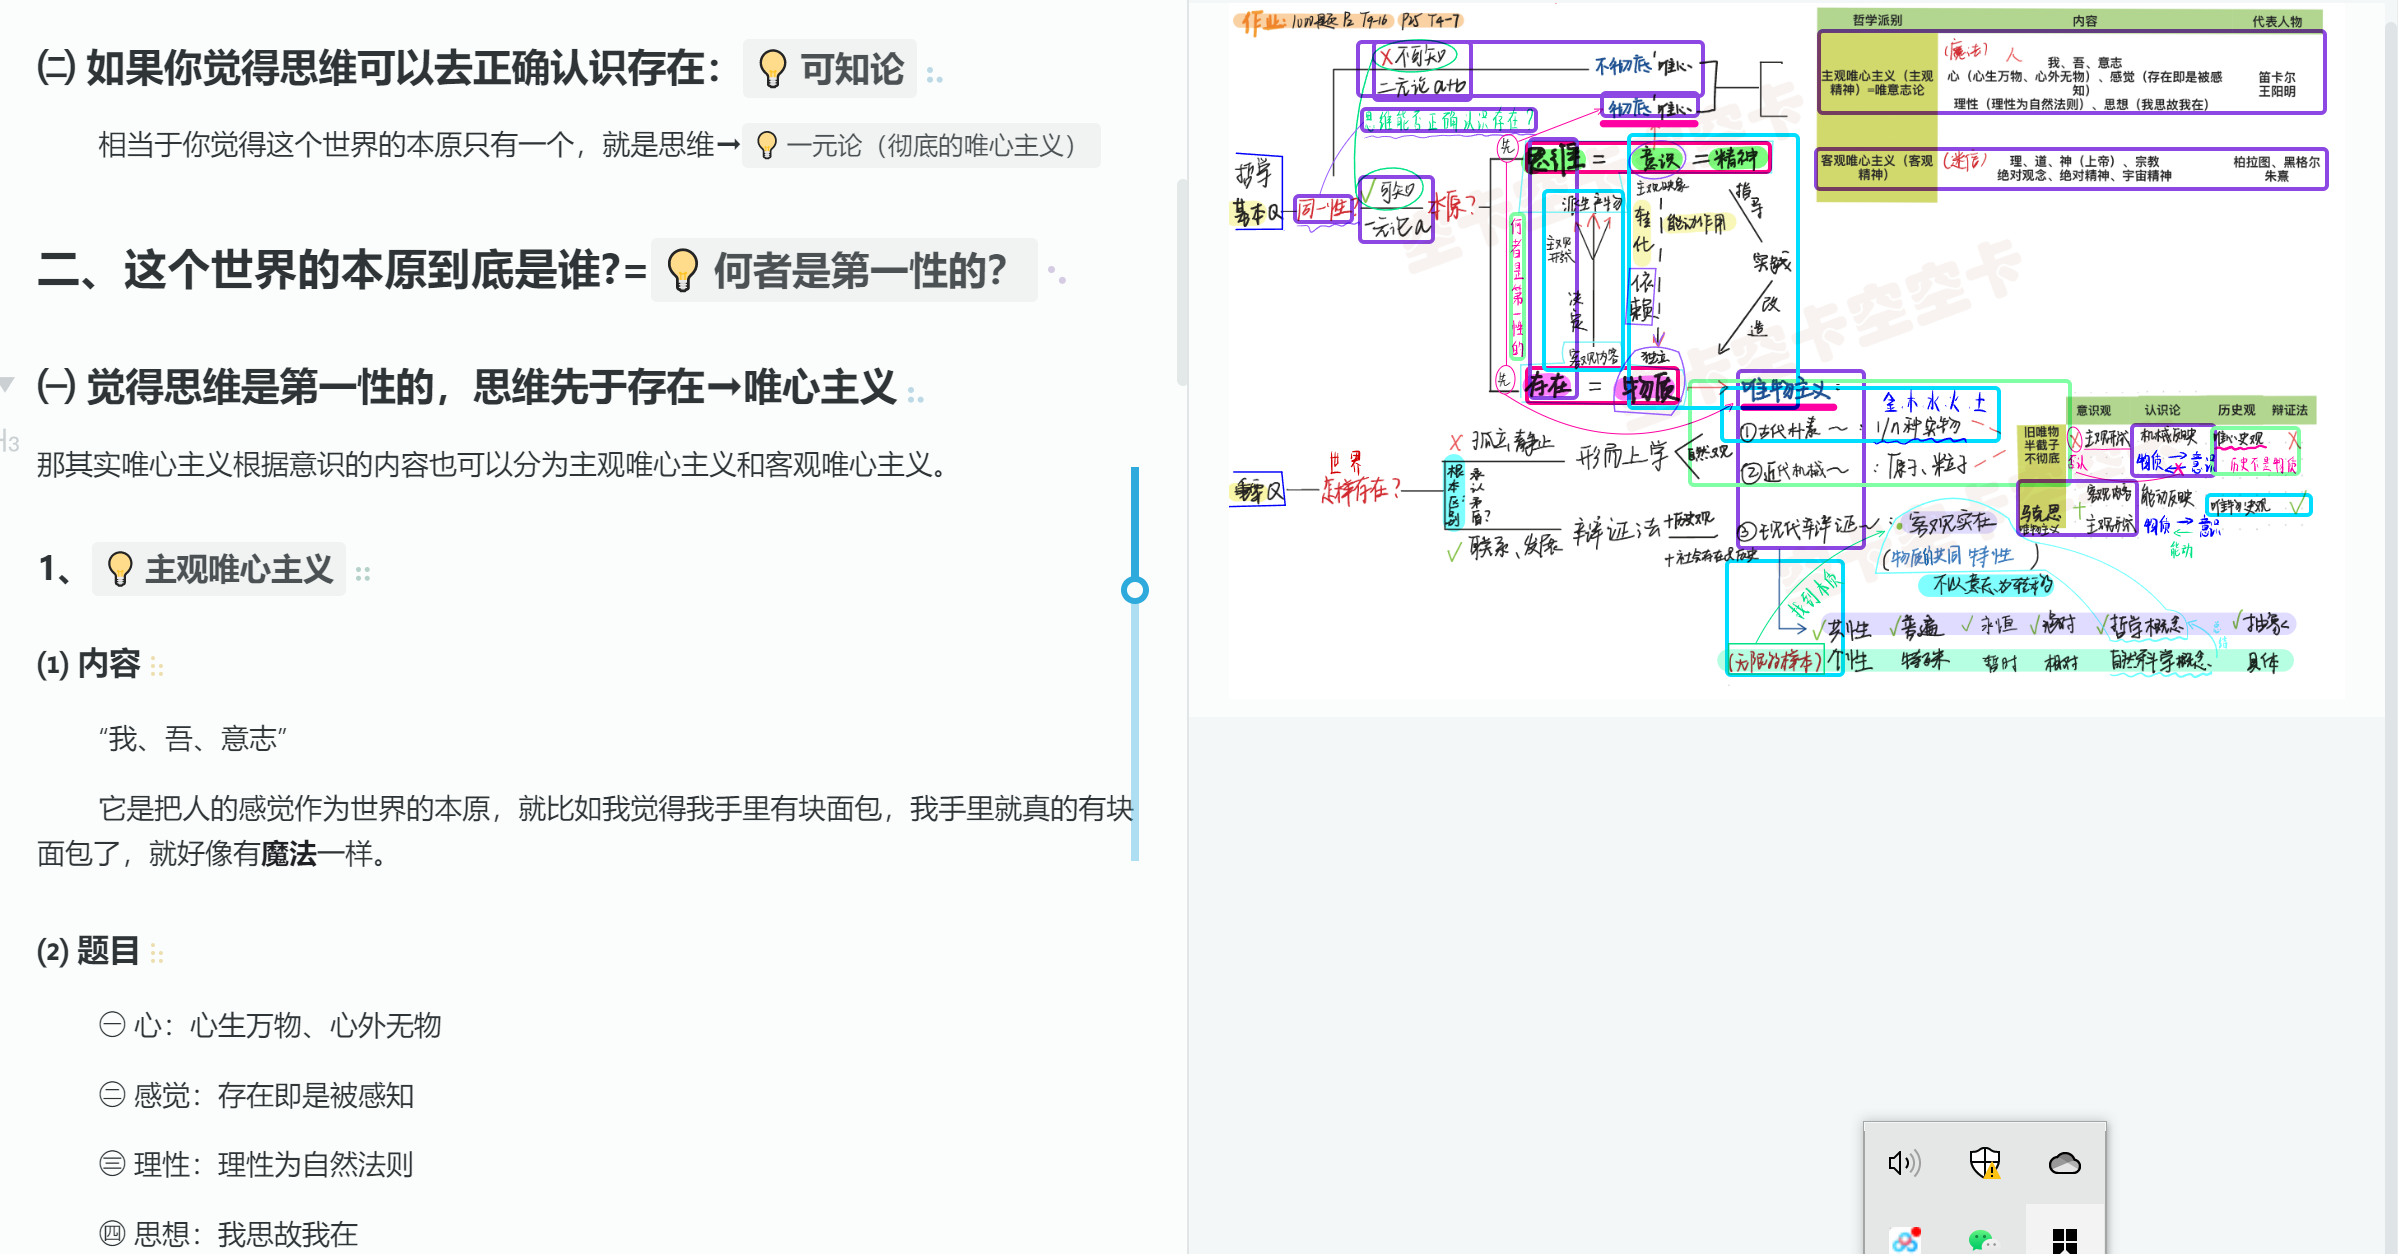Click the lightbulb icon in the 可知论 tag
Screen dimensions: 2398x1254
point(771,70)
